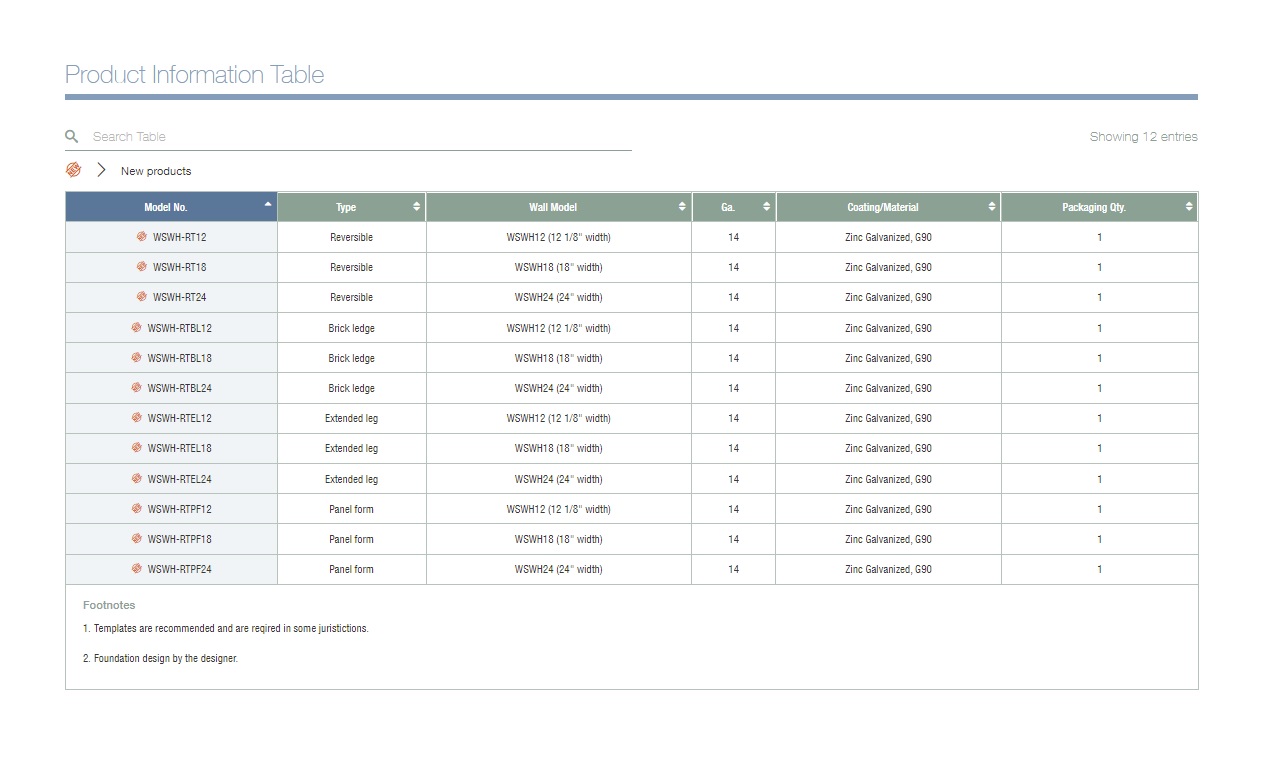This screenshot has width=1268, height=766.
Task: Click new-product icon beside WSWH-RTBL24
Action: 137,388
